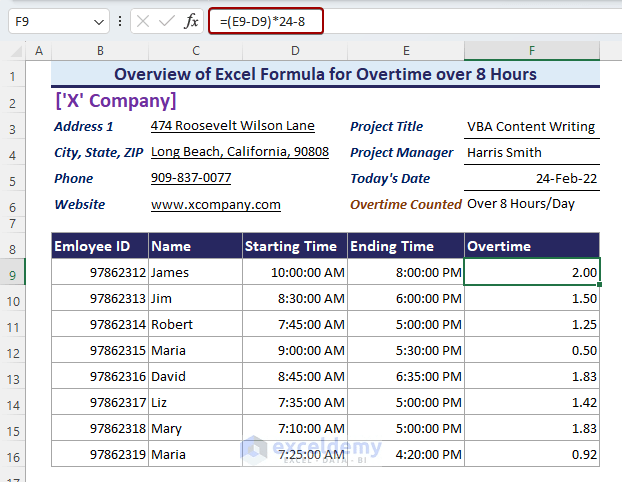The image size is (622, 482).
Task: Click the title cell 'Overview of Excel Formula'
Action: coord(325,74)
